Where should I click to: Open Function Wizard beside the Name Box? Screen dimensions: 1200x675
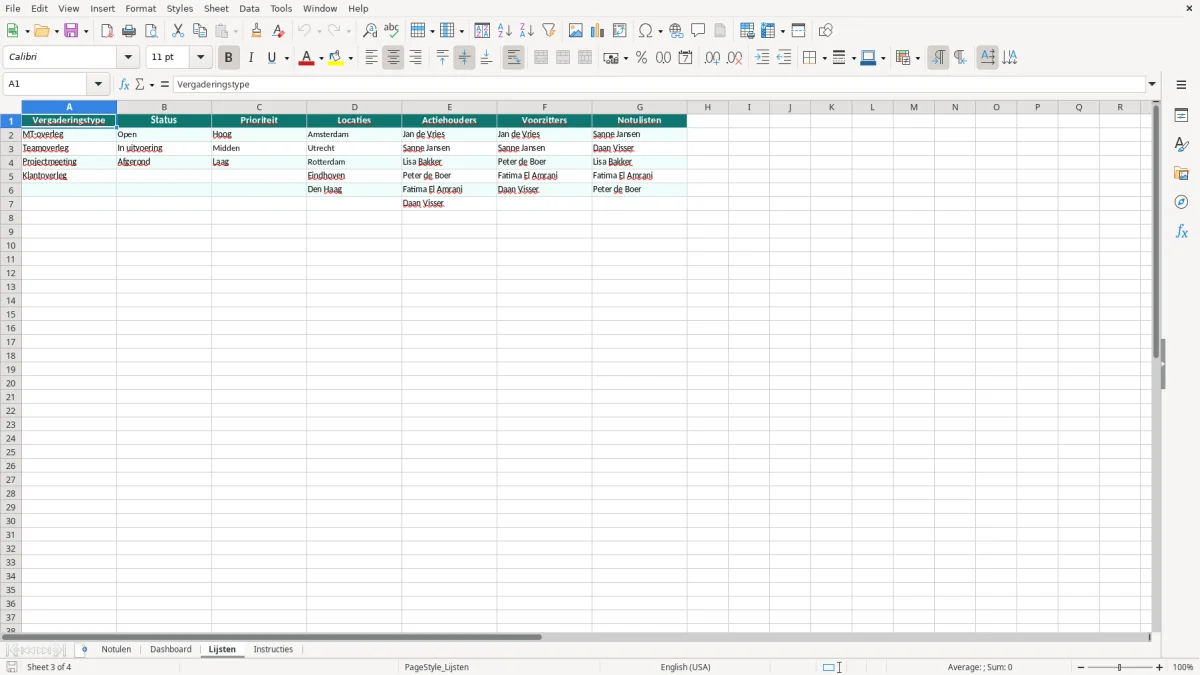pyautogui.click(x=124, y=85)
